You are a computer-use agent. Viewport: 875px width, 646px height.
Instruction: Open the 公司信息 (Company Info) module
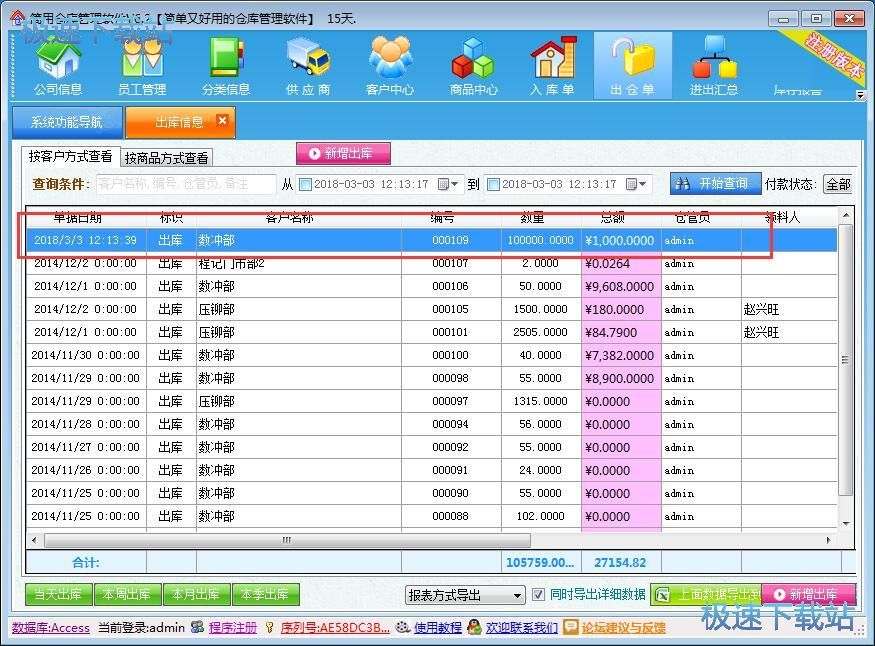point(57,63)
